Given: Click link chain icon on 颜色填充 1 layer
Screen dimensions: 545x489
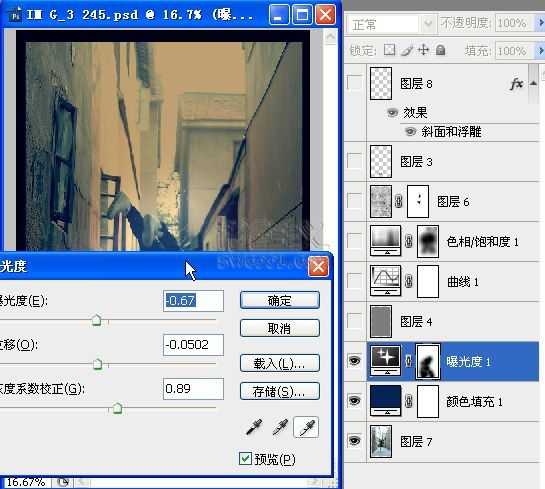Looking at the screenshot, I should 409,401.
